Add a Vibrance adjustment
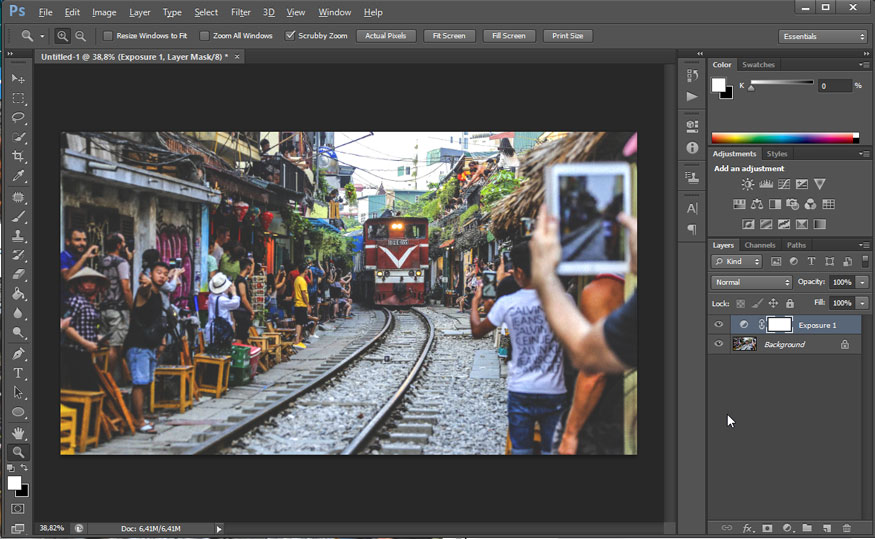The image size is (875, 539). (x=819, y=184)
